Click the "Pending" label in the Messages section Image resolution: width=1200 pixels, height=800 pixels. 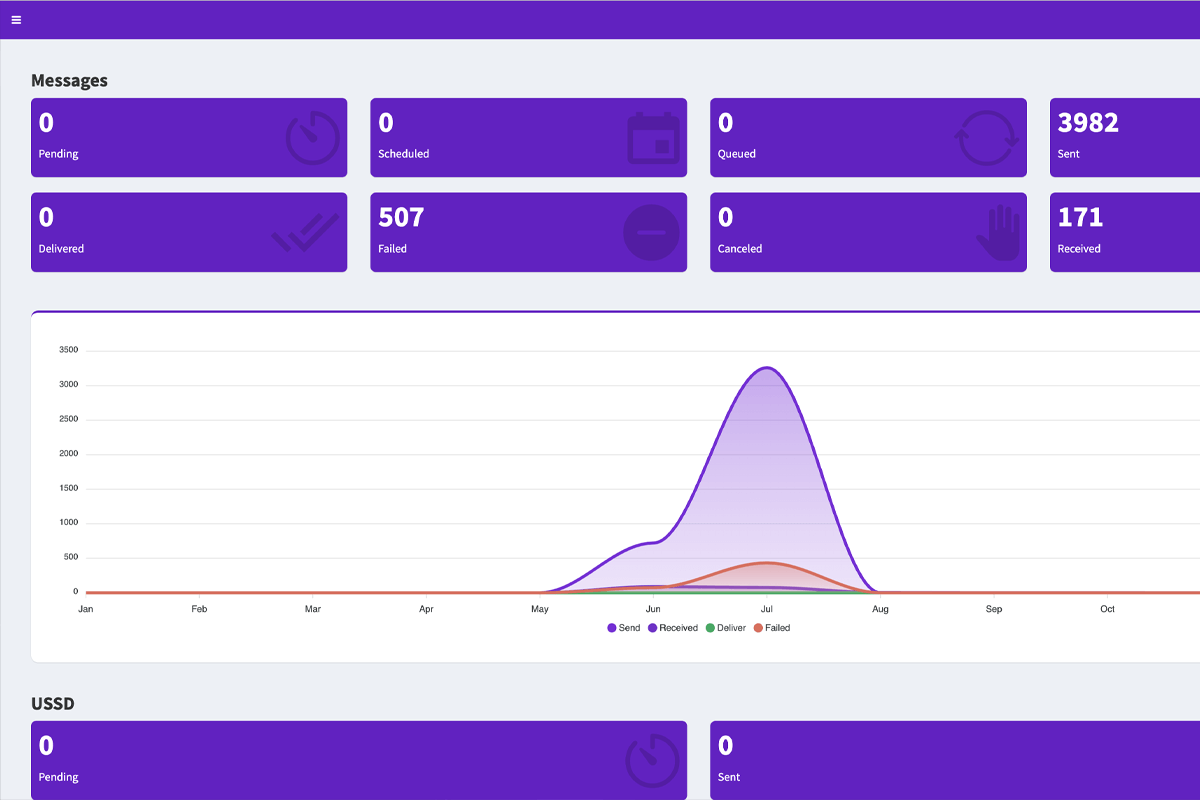click(59, 154)
